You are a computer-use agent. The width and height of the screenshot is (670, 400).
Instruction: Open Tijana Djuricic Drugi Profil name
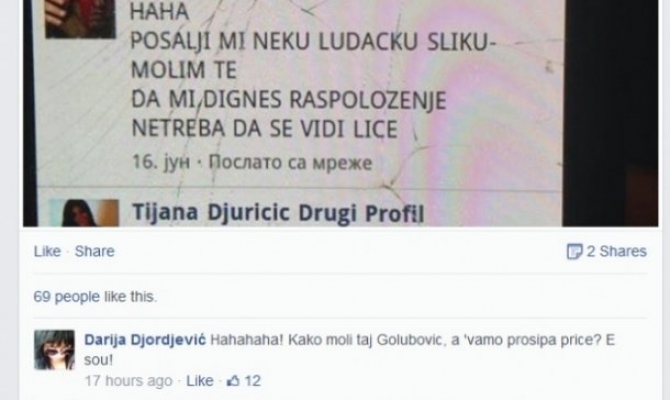point(278,213)
